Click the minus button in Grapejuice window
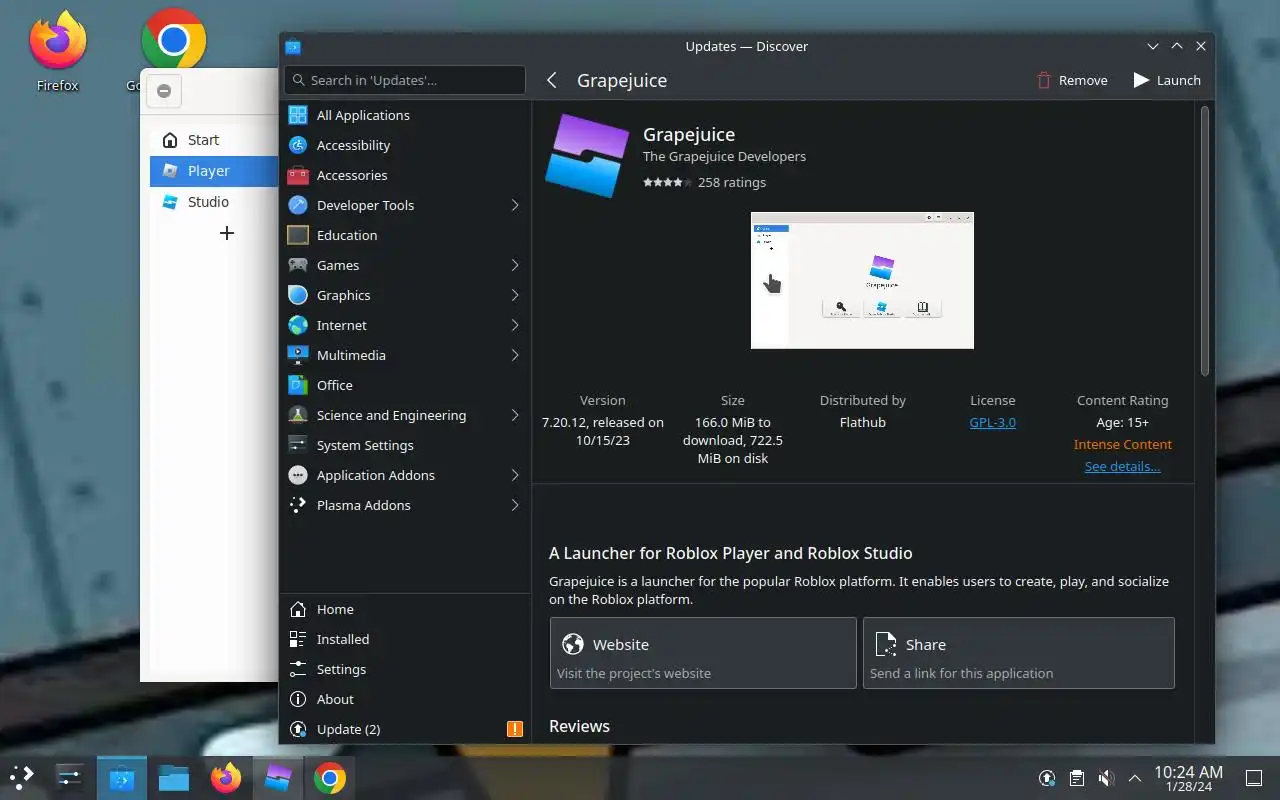Viewport: 1280px width, 800px height. click(x=164, y=91)
